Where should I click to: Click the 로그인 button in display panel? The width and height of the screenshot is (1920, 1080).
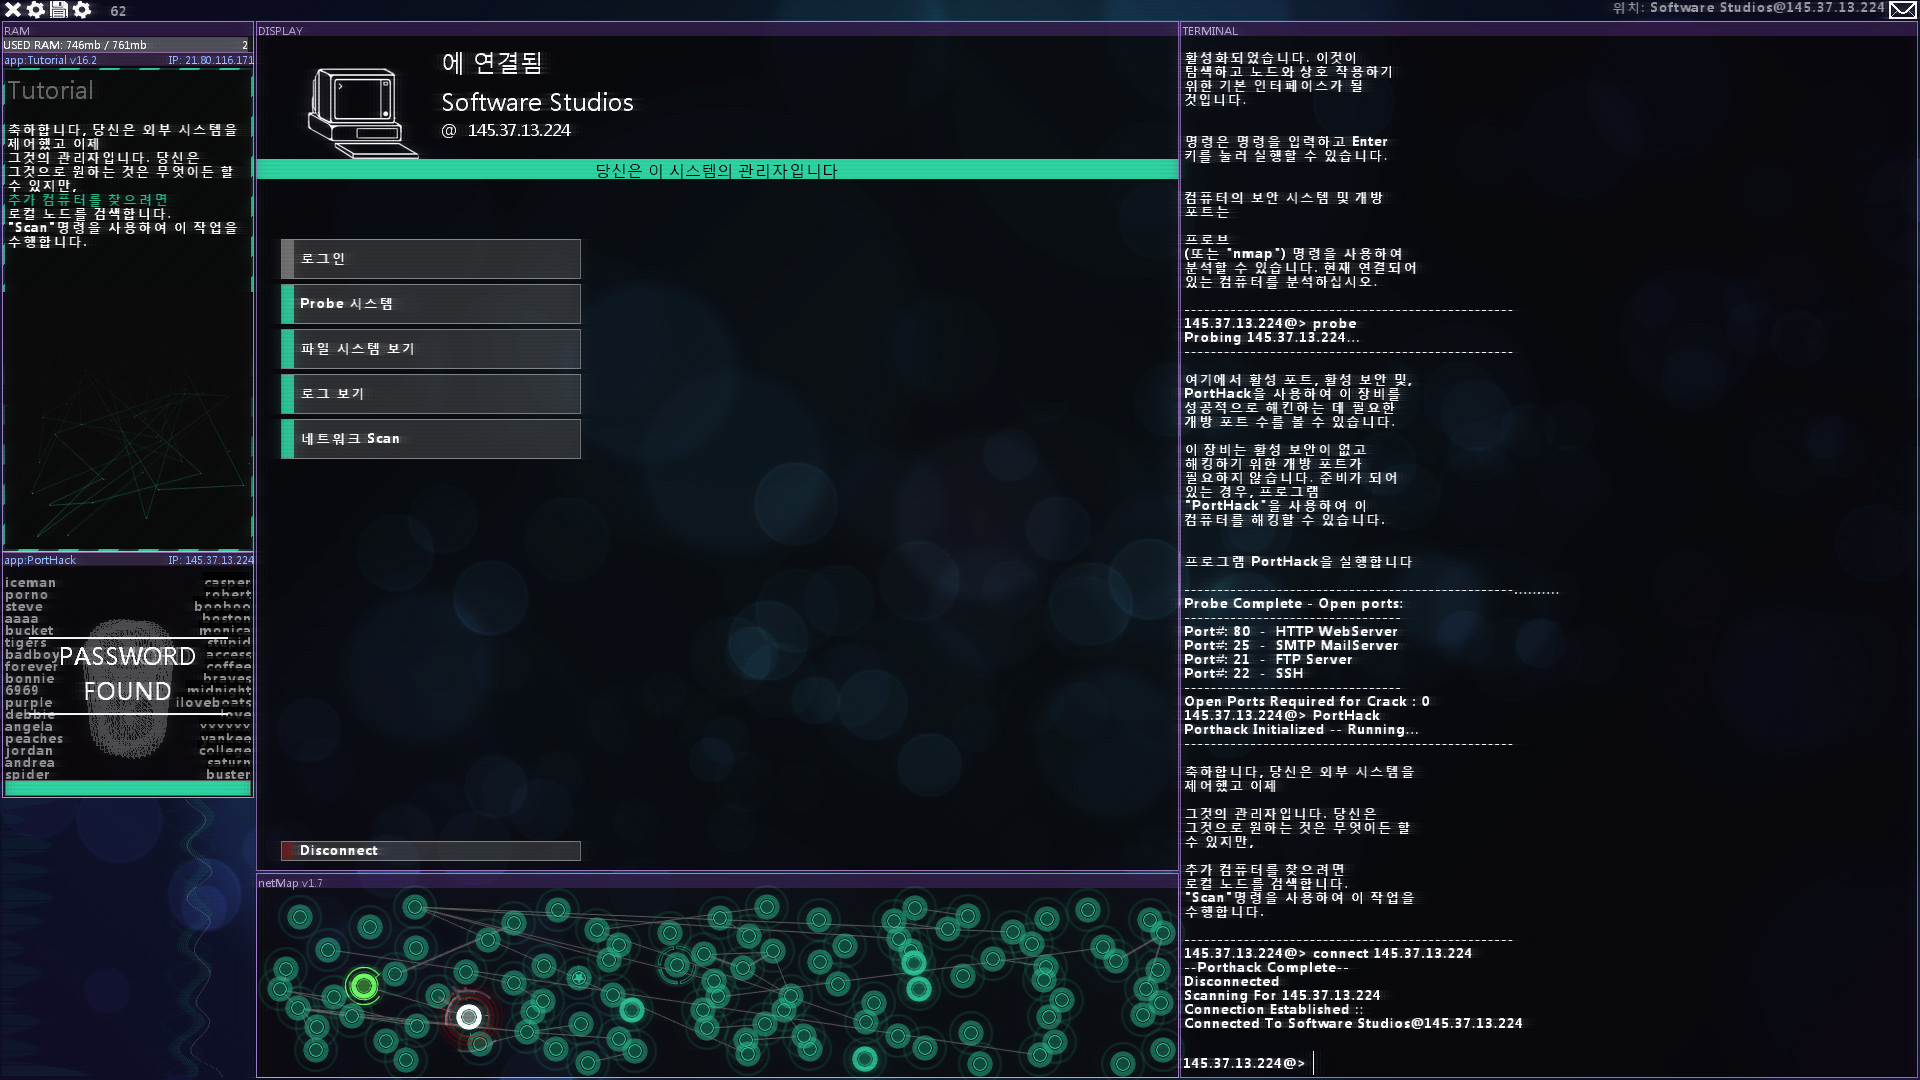[431, 257]
